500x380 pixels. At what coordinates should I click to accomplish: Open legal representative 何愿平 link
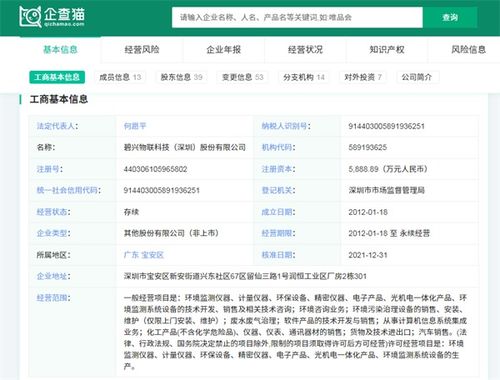coord(135,126)
